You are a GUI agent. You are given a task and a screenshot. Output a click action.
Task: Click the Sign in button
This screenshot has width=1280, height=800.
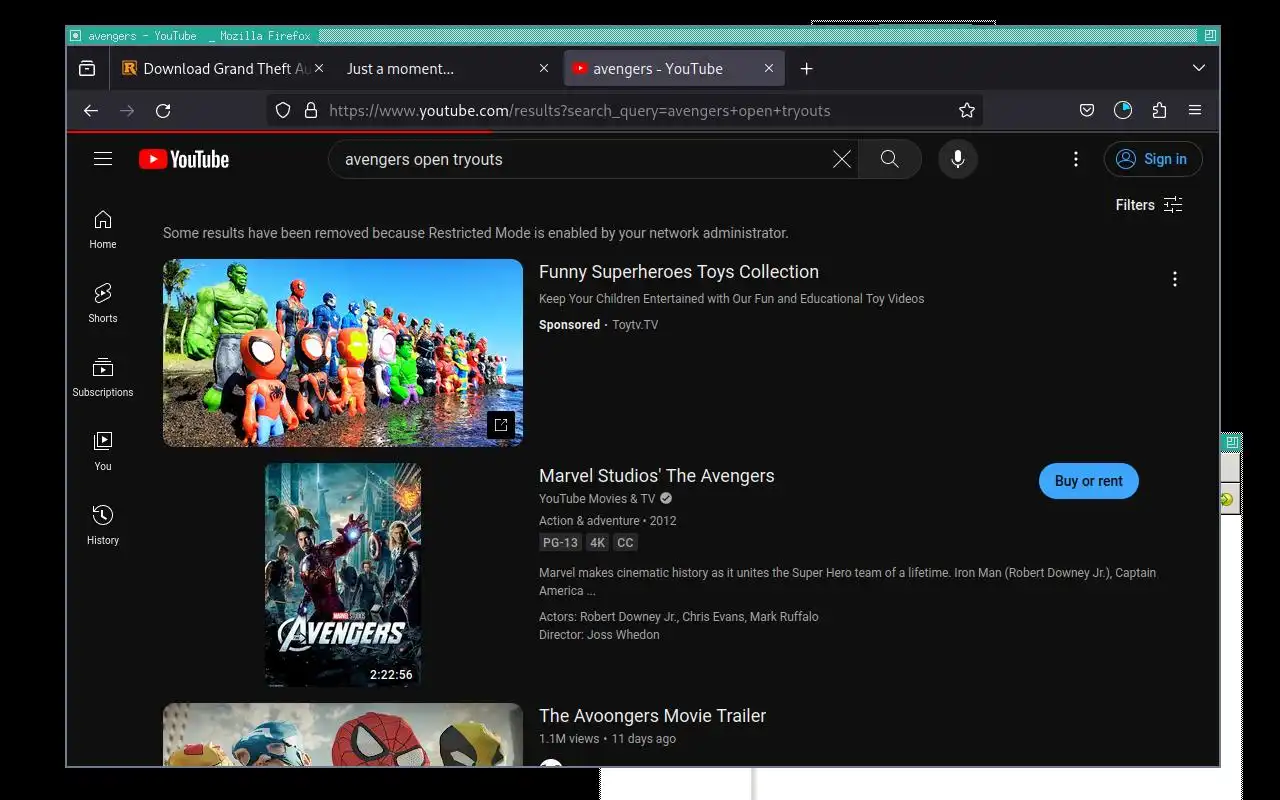pos(1153,159)
